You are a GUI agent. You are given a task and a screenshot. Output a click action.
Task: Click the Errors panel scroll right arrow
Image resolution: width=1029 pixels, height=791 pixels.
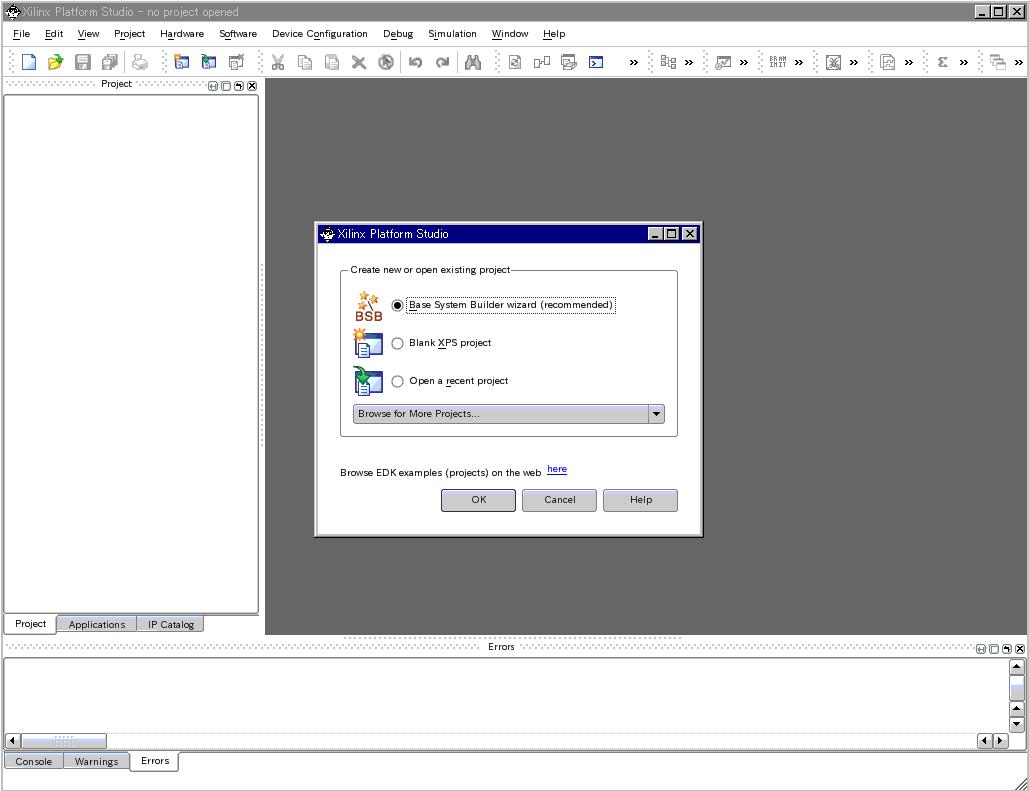click(1000, 741)
